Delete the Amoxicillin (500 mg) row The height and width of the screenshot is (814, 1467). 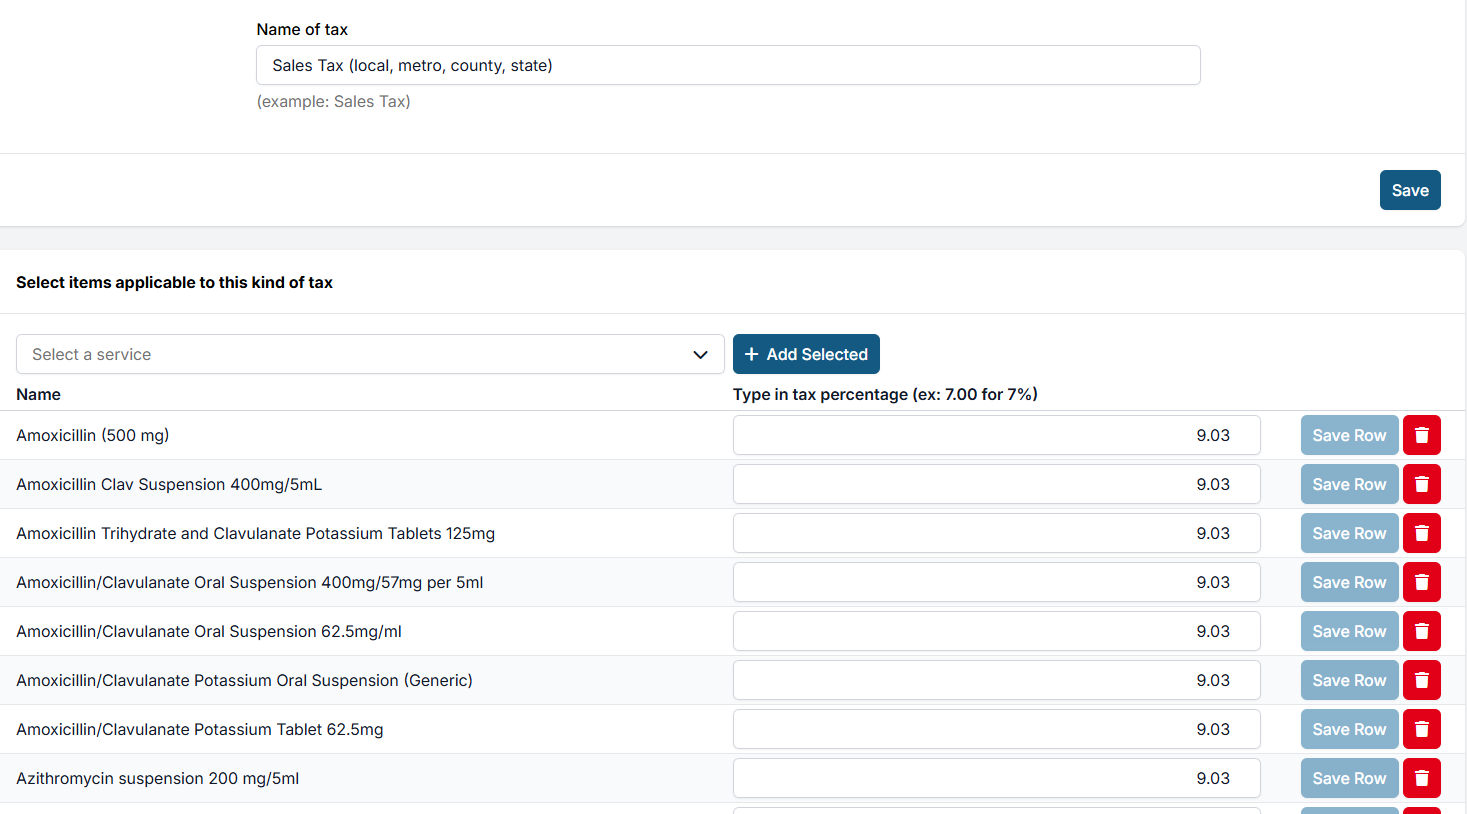[1421, 435]
